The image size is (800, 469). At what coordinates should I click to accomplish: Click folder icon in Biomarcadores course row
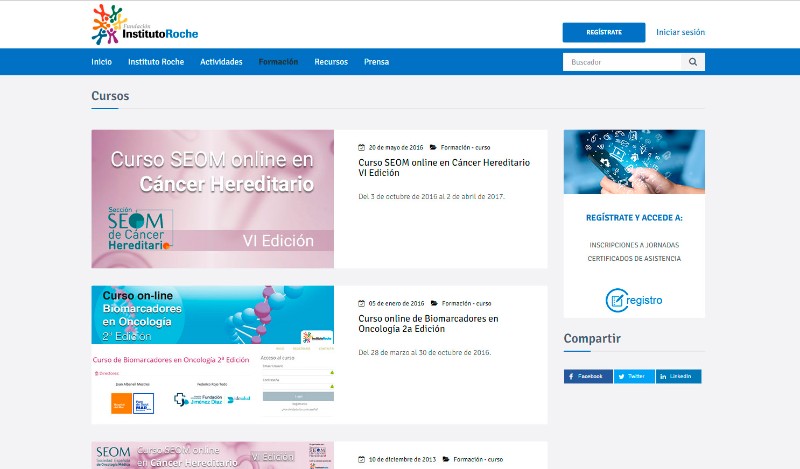click(434, 303)
